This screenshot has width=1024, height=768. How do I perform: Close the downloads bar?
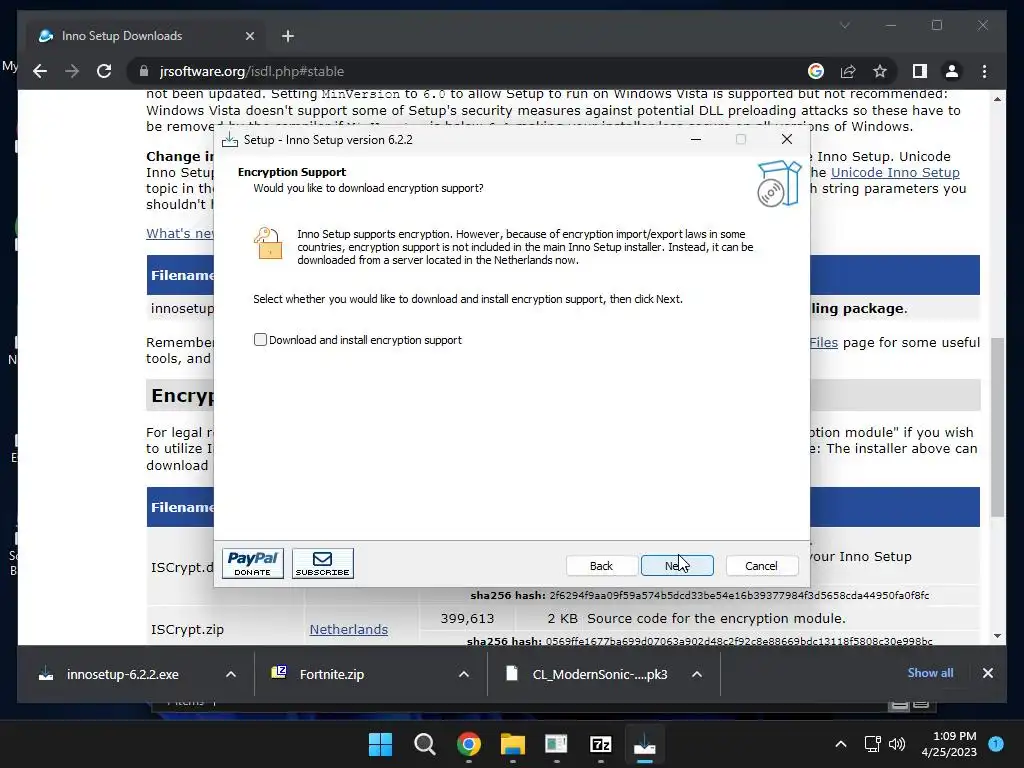click(988, 673)
